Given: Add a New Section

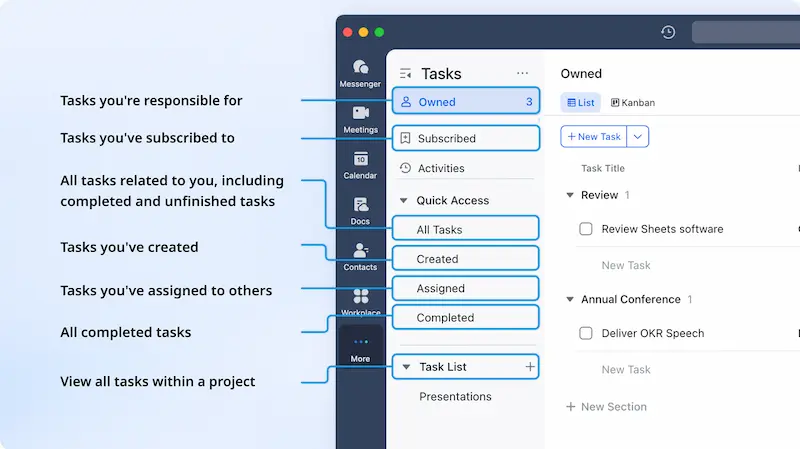Looking at the screenshot, I should (606, 407).
